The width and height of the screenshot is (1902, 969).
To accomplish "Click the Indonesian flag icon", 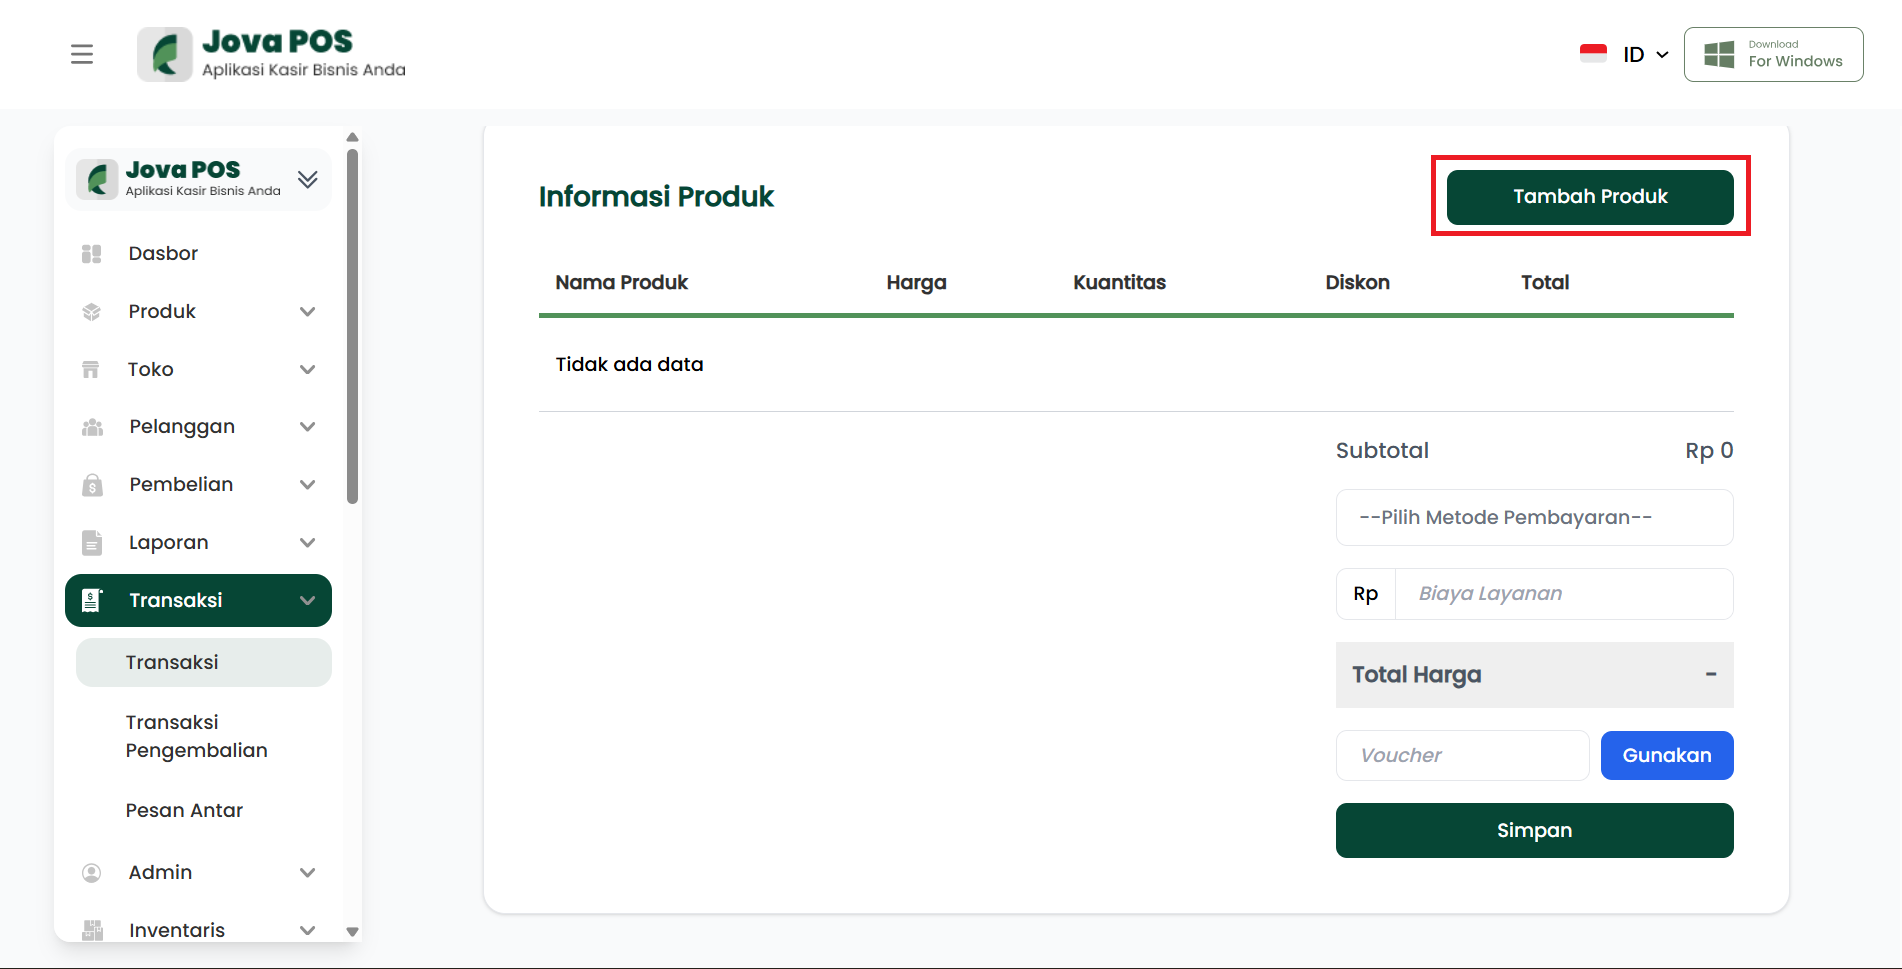I will point(1593,54).
